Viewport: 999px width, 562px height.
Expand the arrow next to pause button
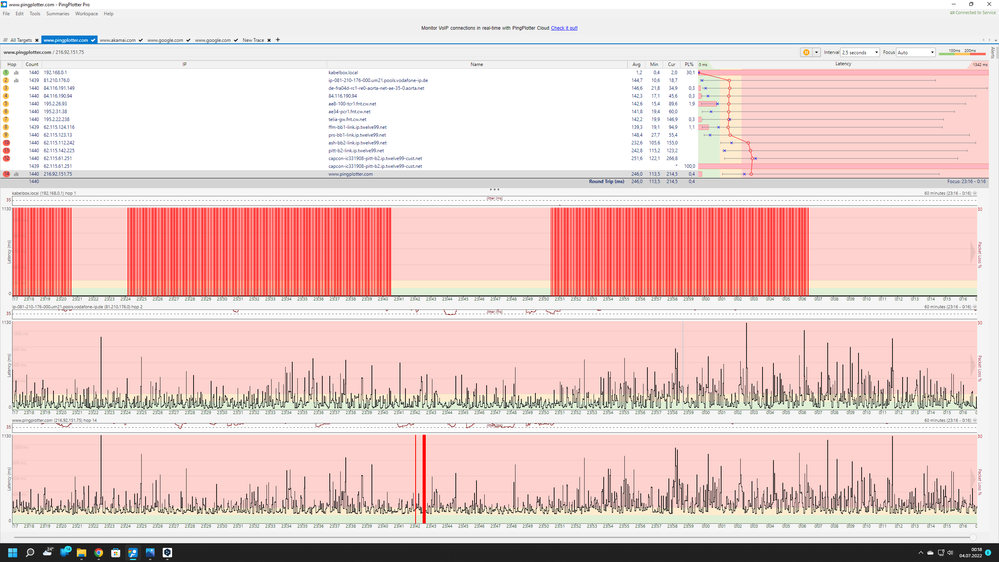[x=817, y=52]
